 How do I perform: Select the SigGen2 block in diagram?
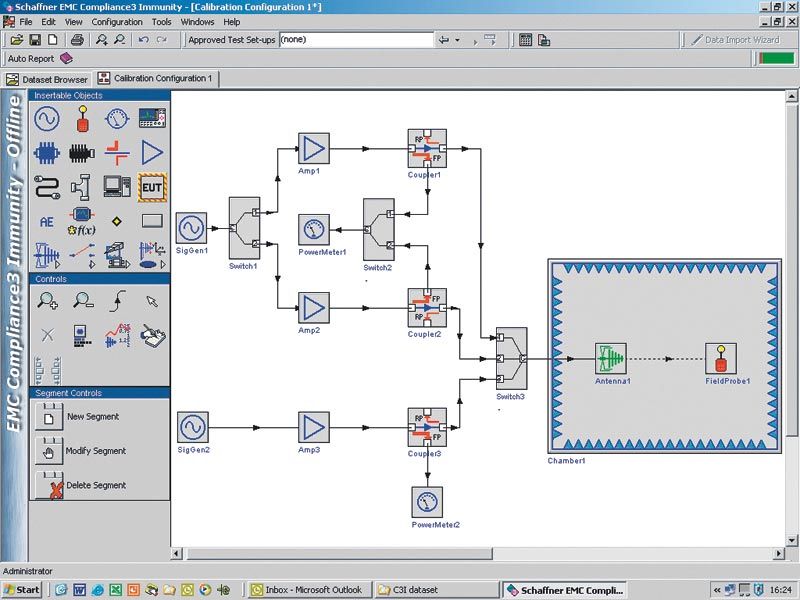[193, 427]
